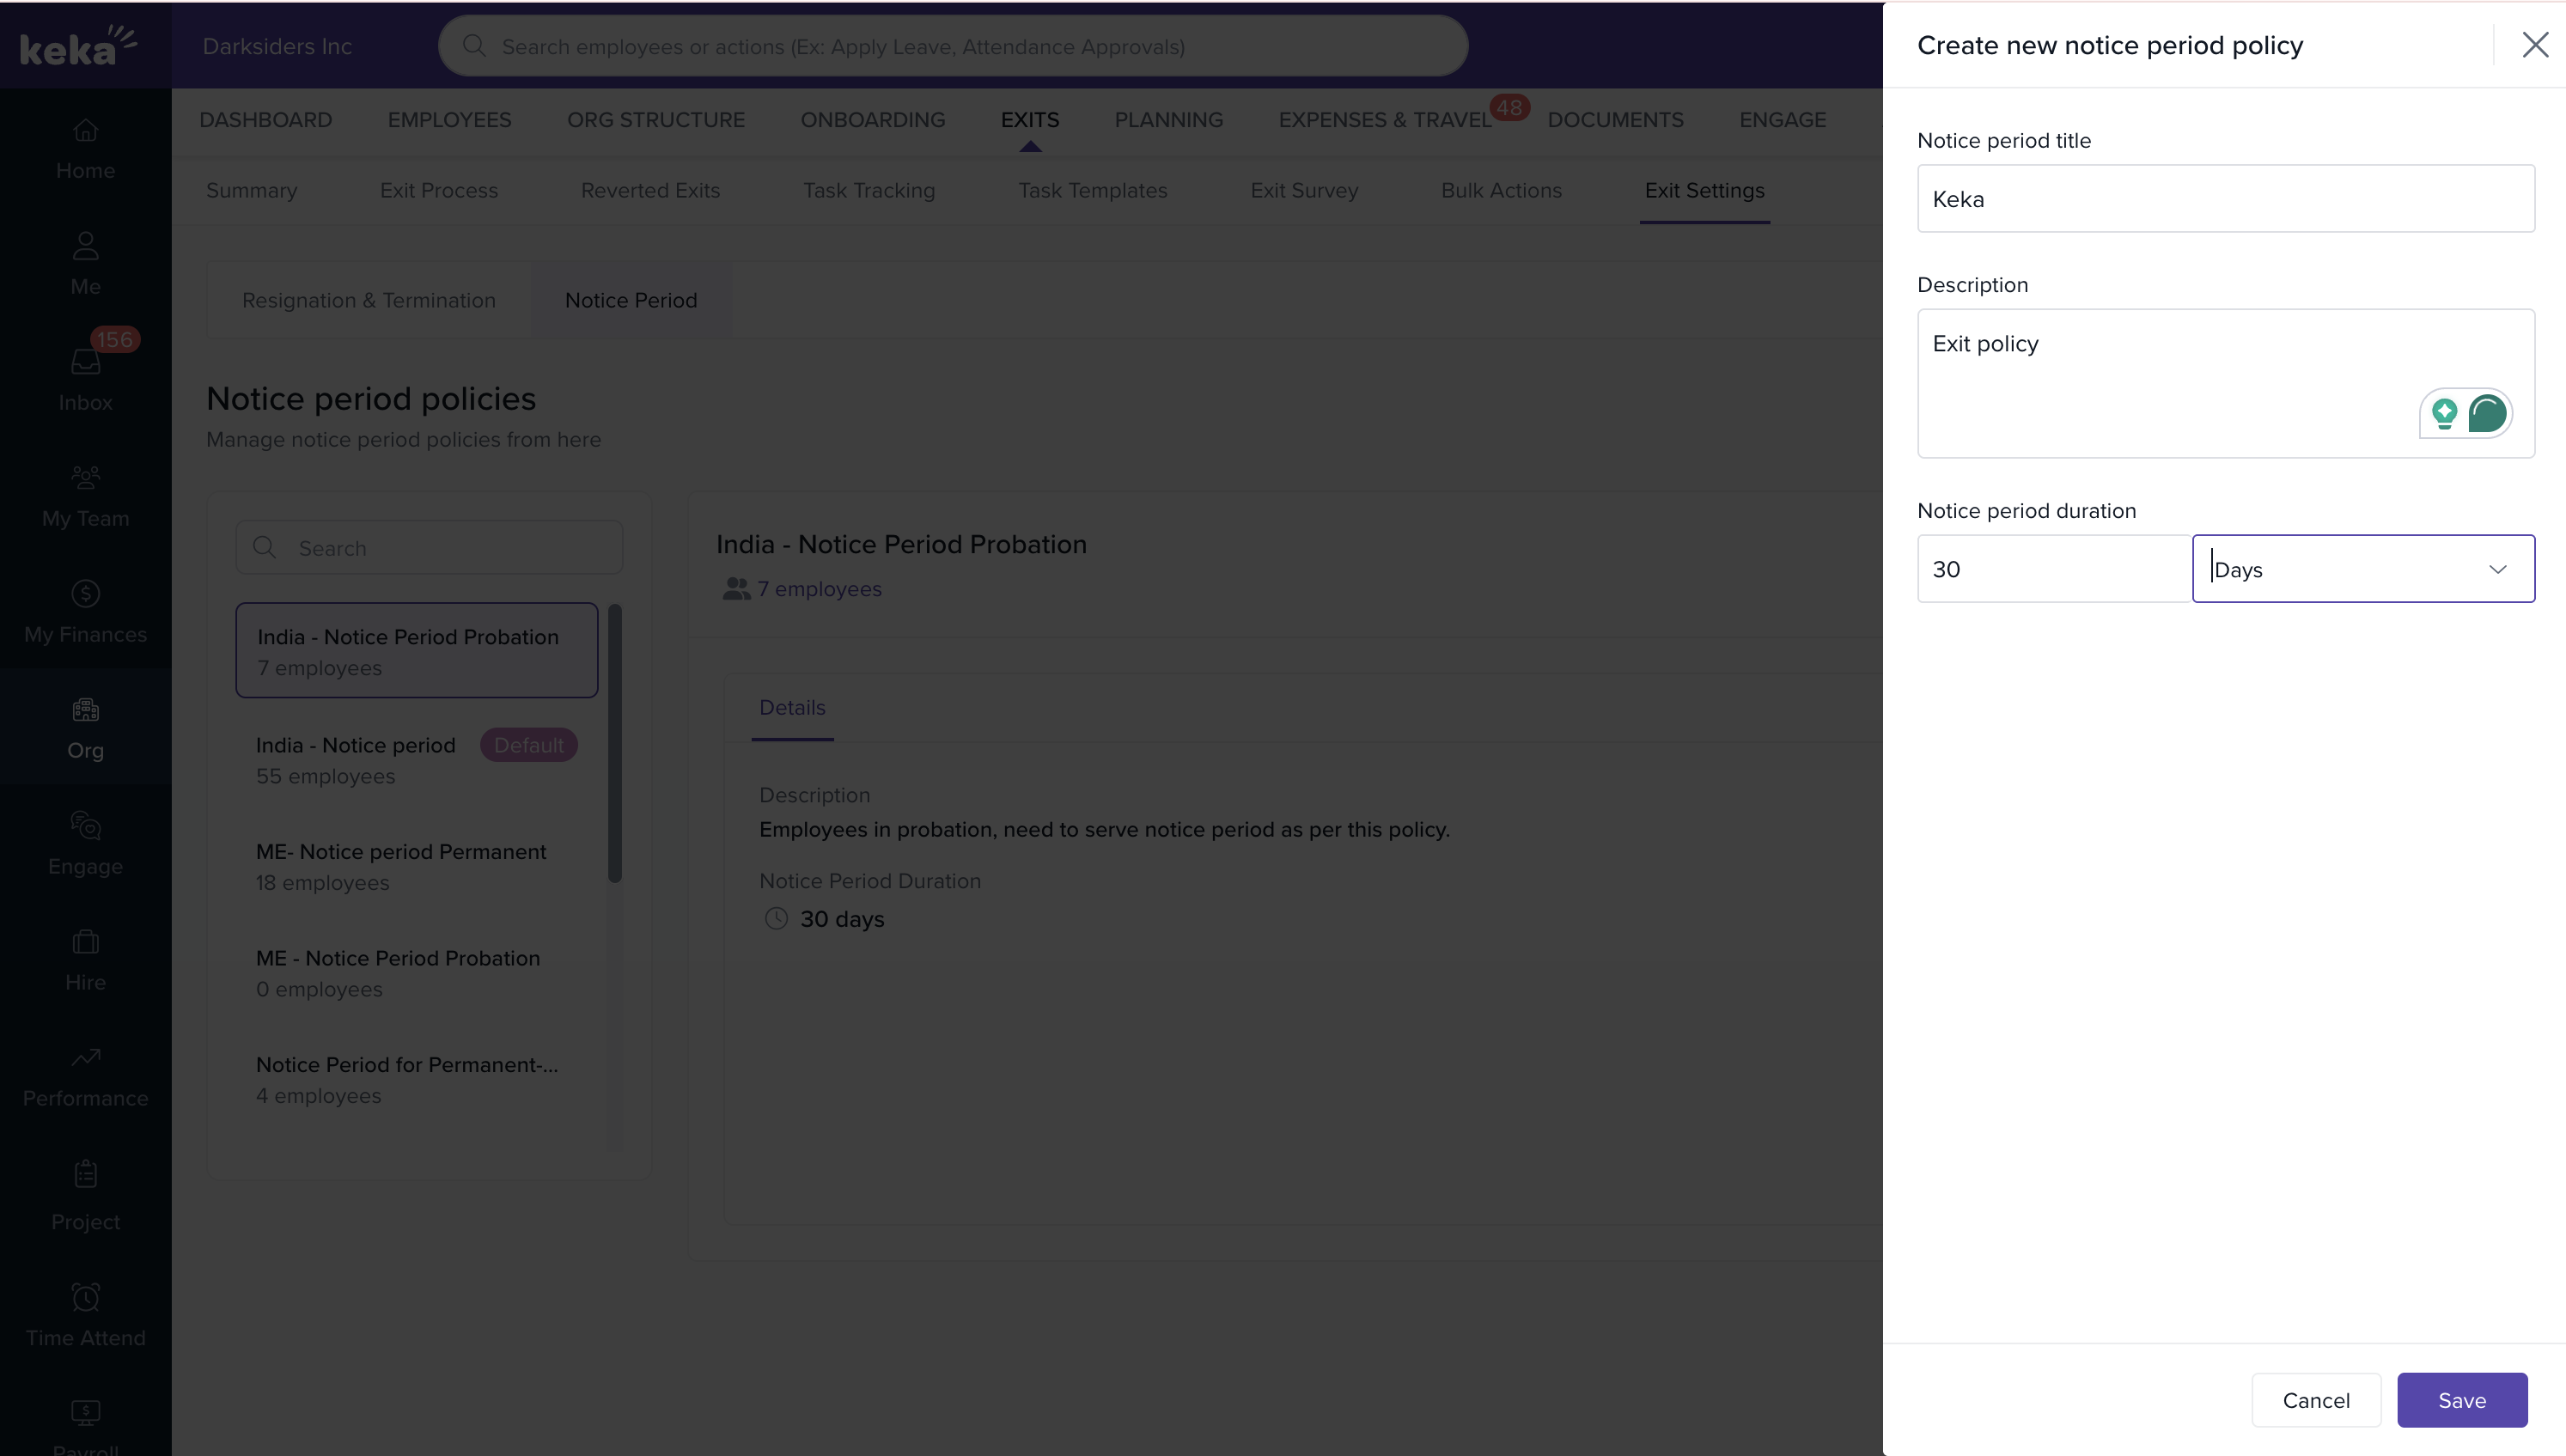Click the Grammarly icon in the Description box
The width and height of the screenshot is (2566, 1456).
(x=2487, y=414)
